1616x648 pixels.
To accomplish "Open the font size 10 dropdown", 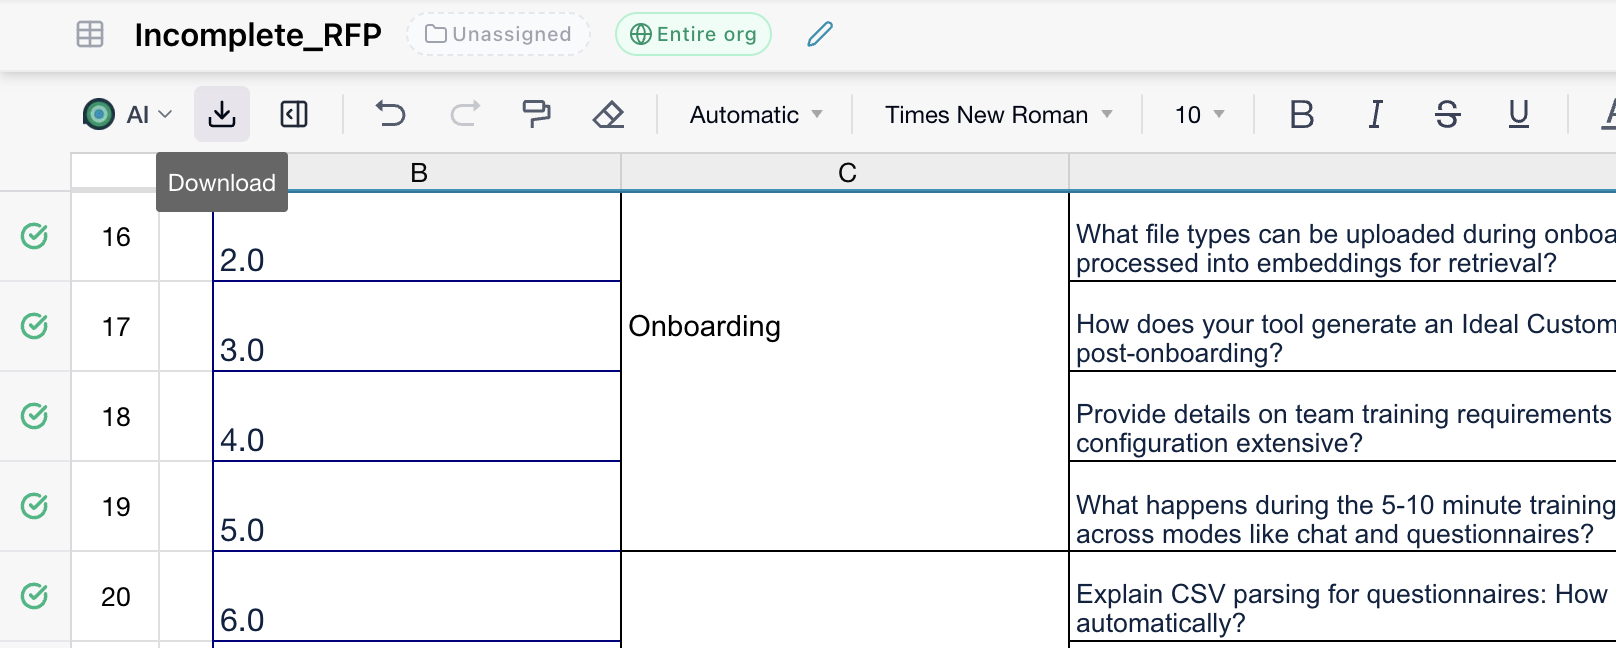I will [1199, 115].
